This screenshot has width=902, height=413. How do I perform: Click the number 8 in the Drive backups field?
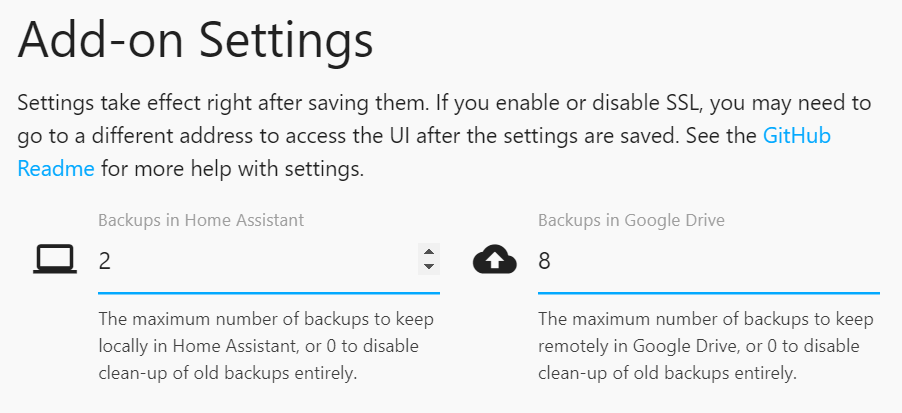pyautogui.click(x=545, y=262)
